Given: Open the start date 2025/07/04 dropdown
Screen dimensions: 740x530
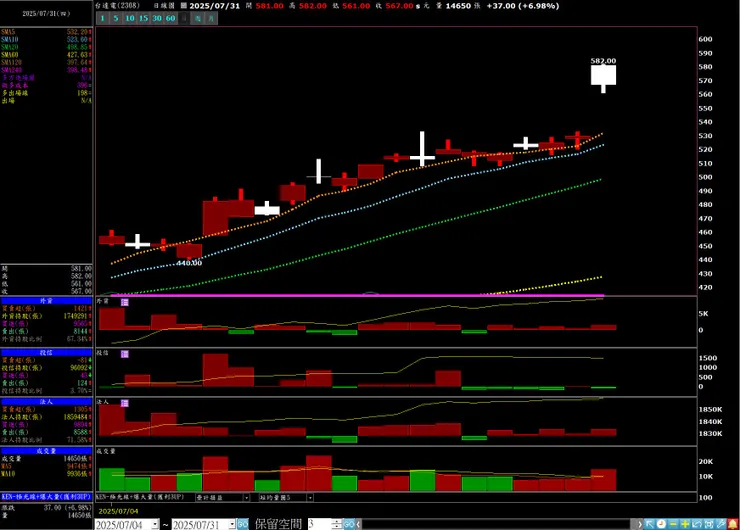Looking at the screenshot, I should click(155, 524).
